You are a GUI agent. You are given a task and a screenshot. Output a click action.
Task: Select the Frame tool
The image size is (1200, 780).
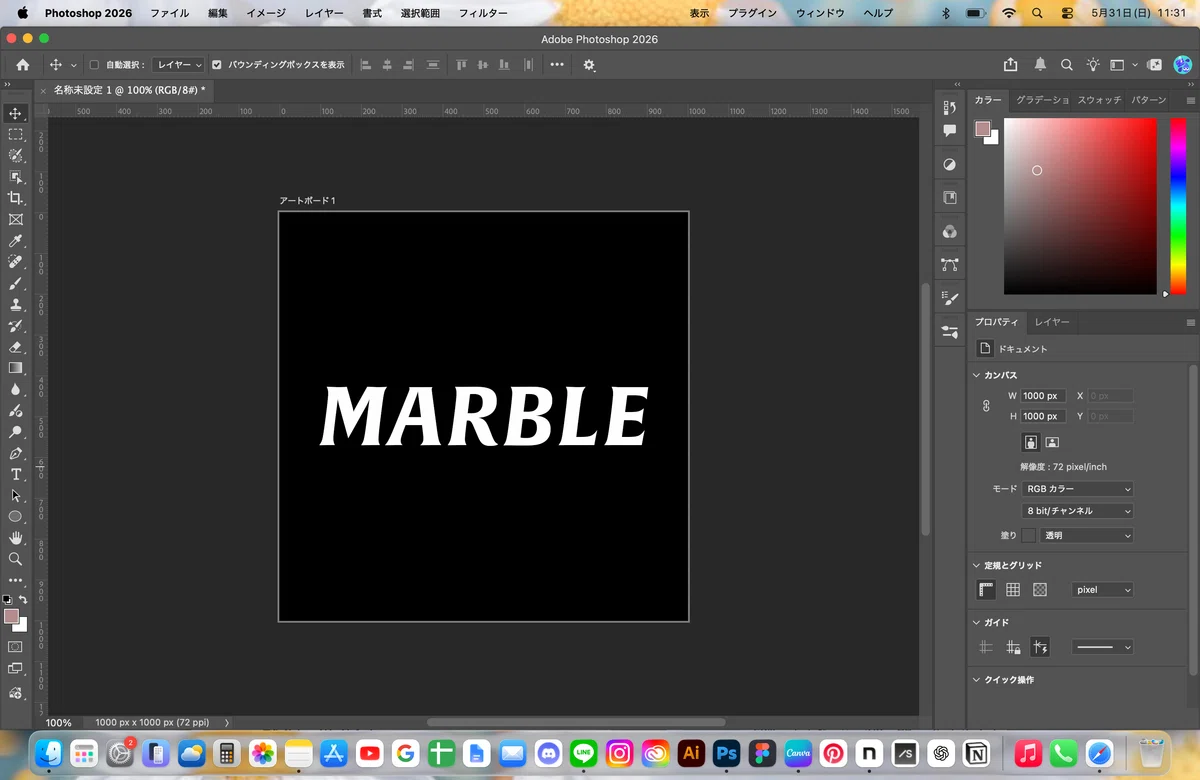pyautogui.click(x=15, y=220)
